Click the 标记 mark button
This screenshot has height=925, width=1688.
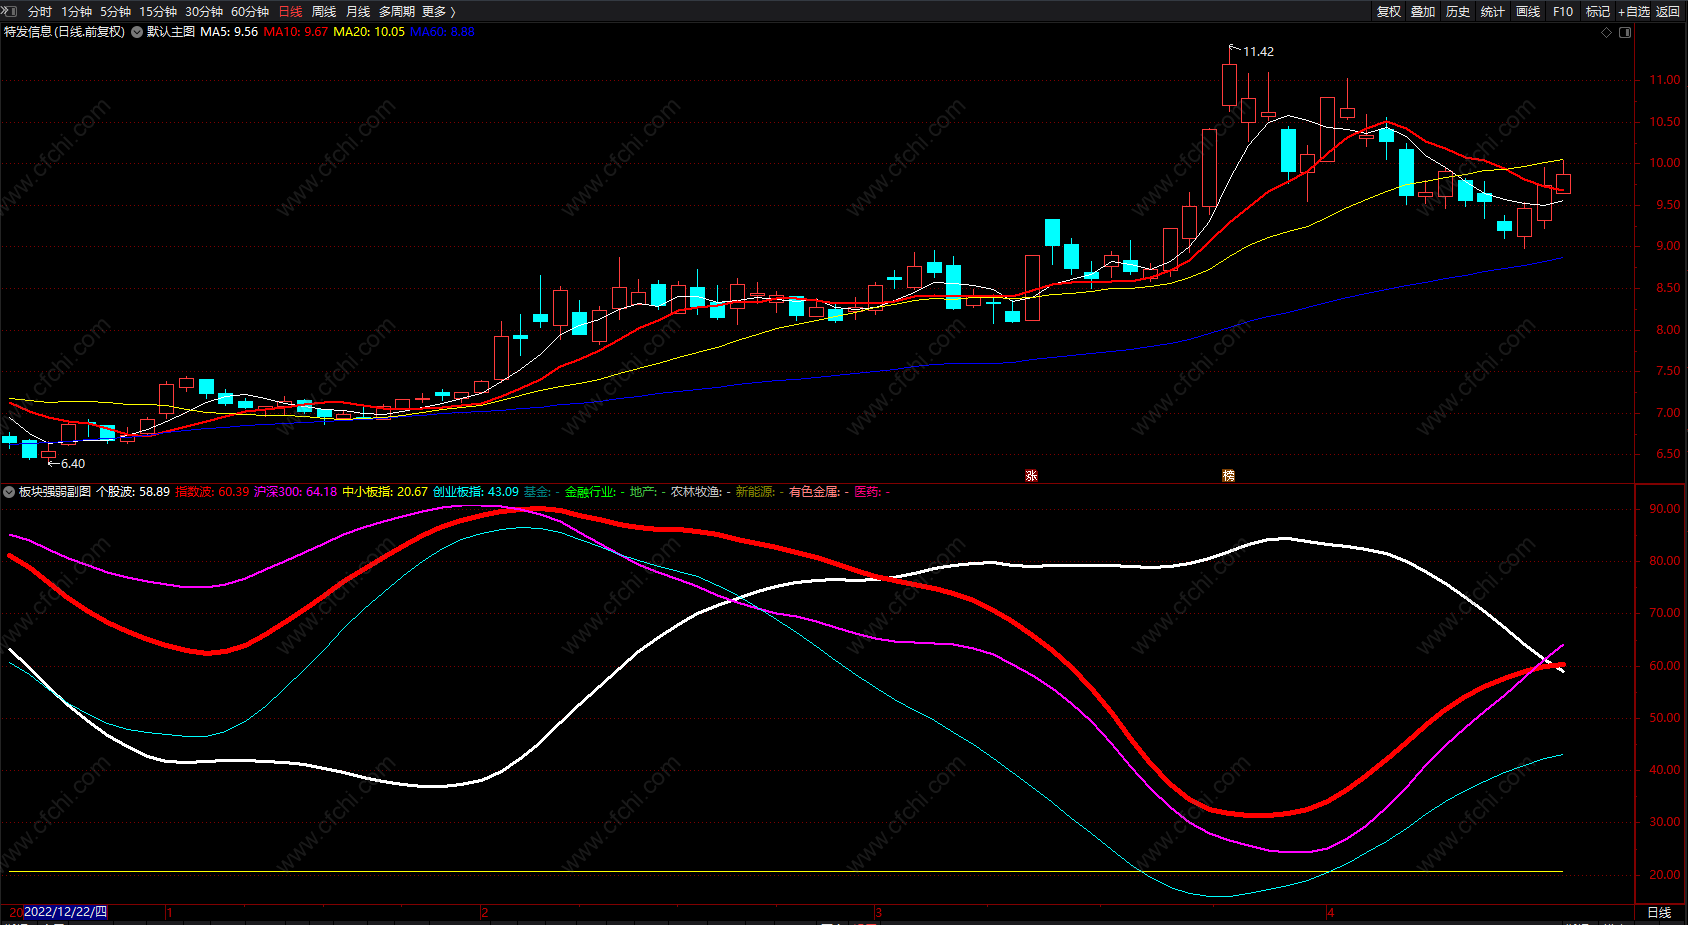pos(1598,12)
